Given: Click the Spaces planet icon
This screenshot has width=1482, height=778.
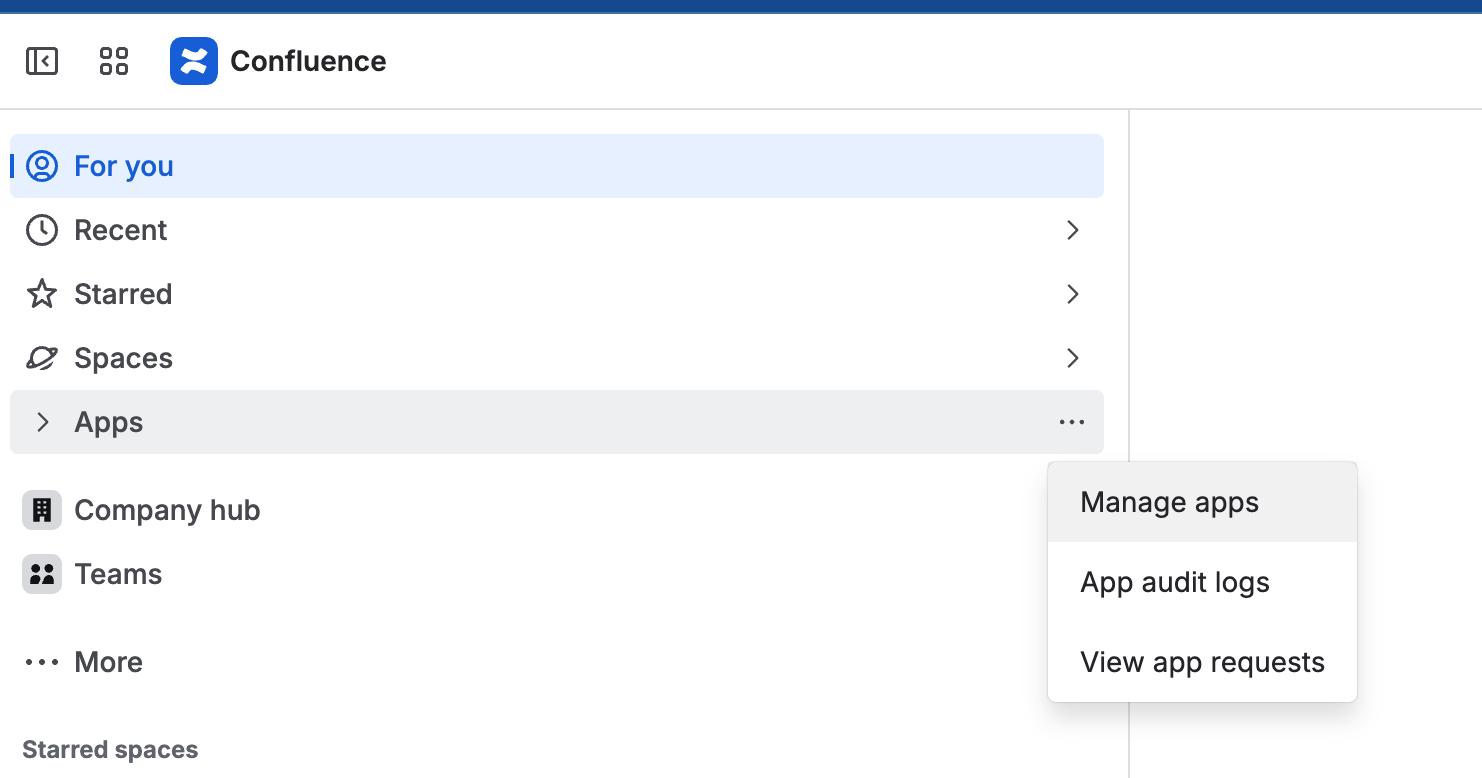Looking at the screenshot, I should [x=42, y=358].
